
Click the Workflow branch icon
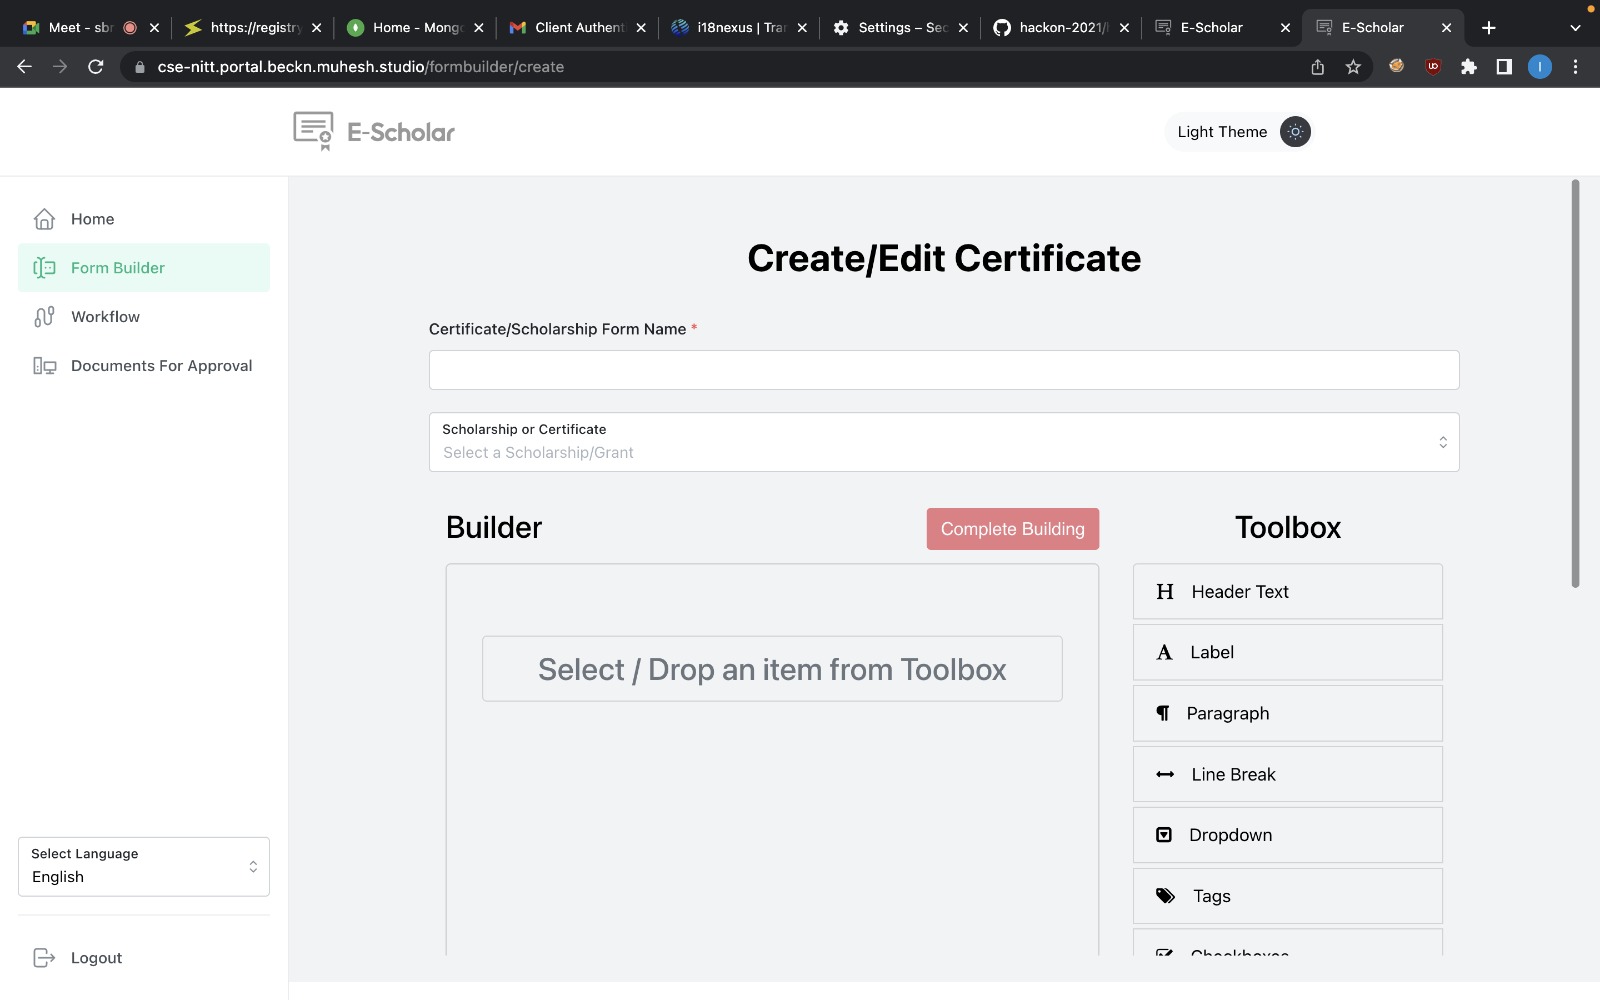click(x=44, y=317)
